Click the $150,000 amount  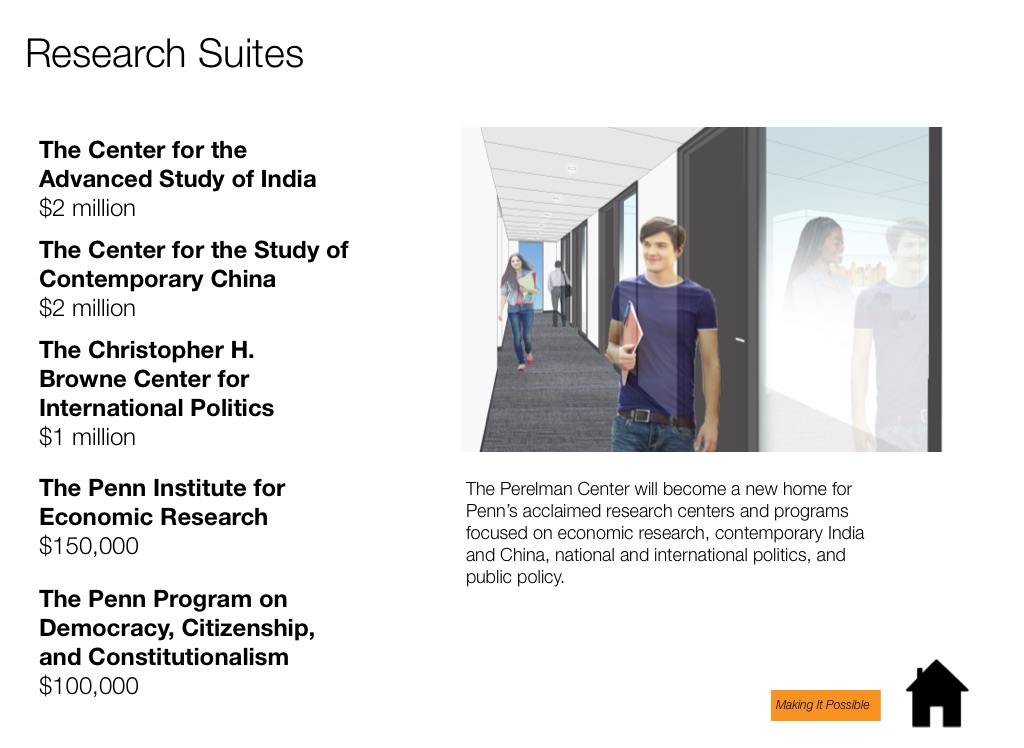[89, 546]
